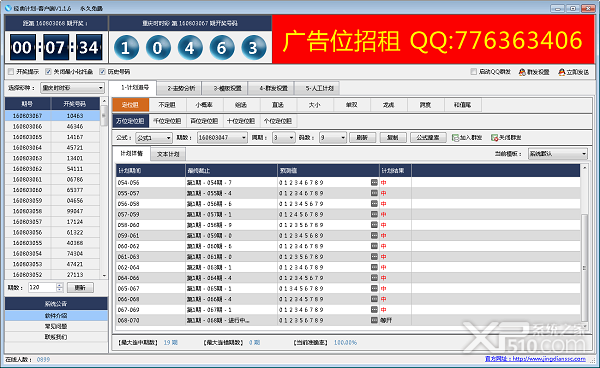Click the 加入群发 icon

[455, 138]
